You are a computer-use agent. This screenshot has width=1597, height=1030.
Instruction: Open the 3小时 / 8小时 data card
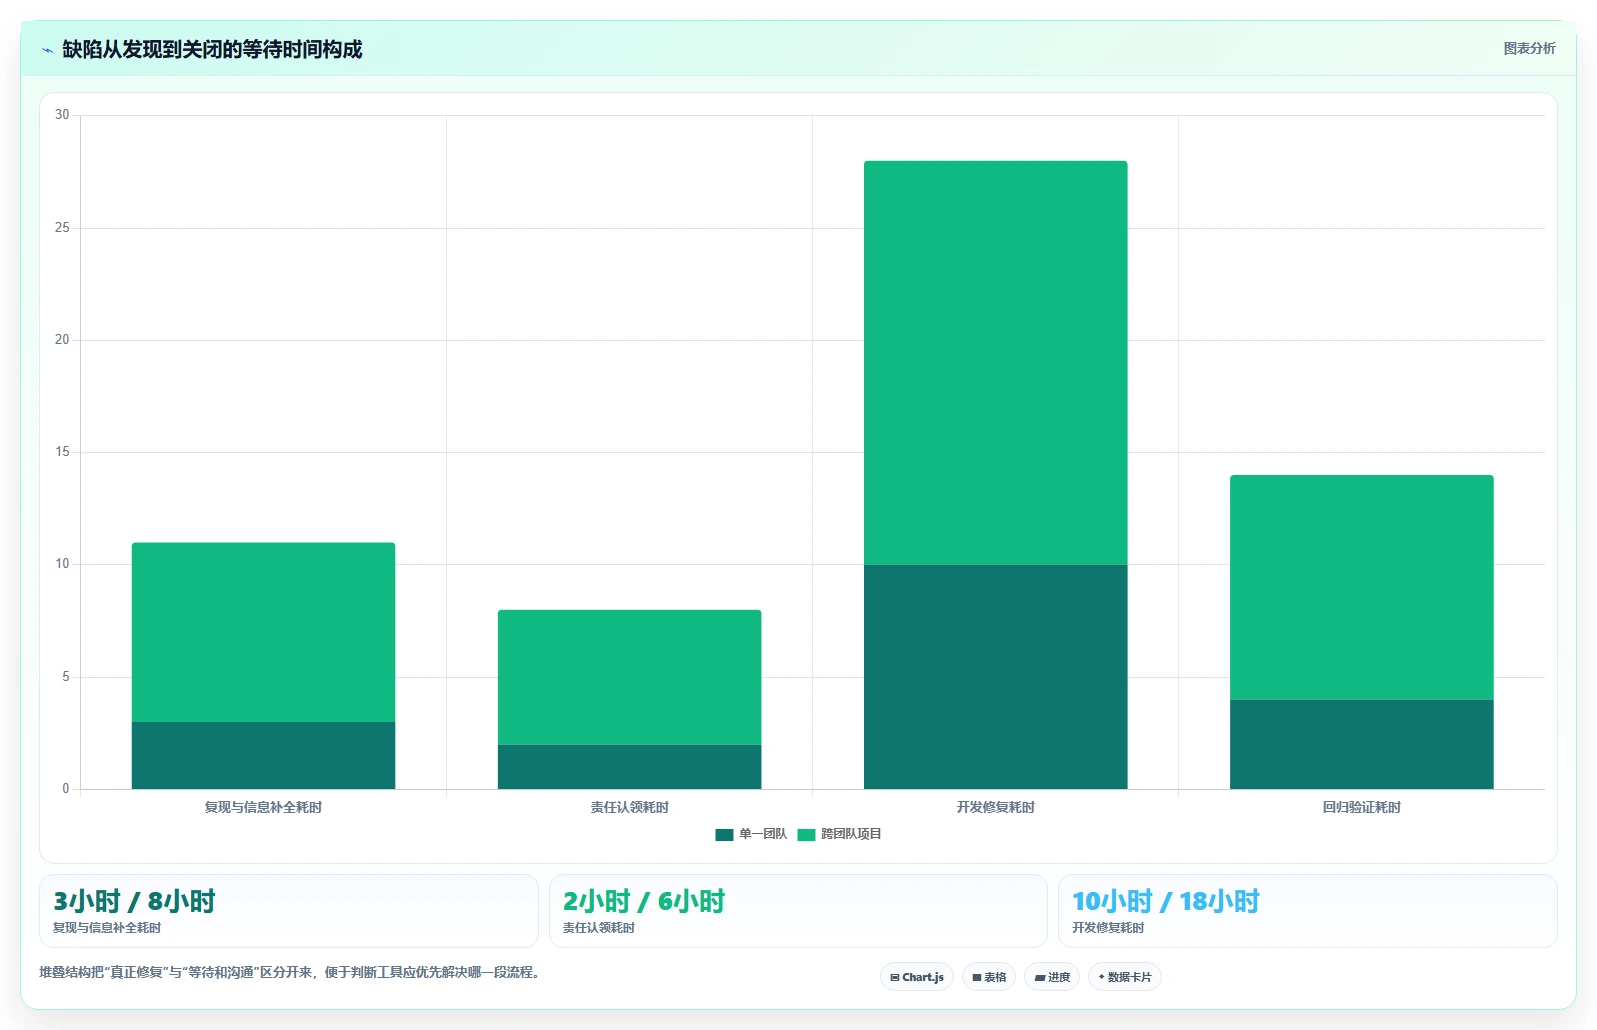pos(289,911)
